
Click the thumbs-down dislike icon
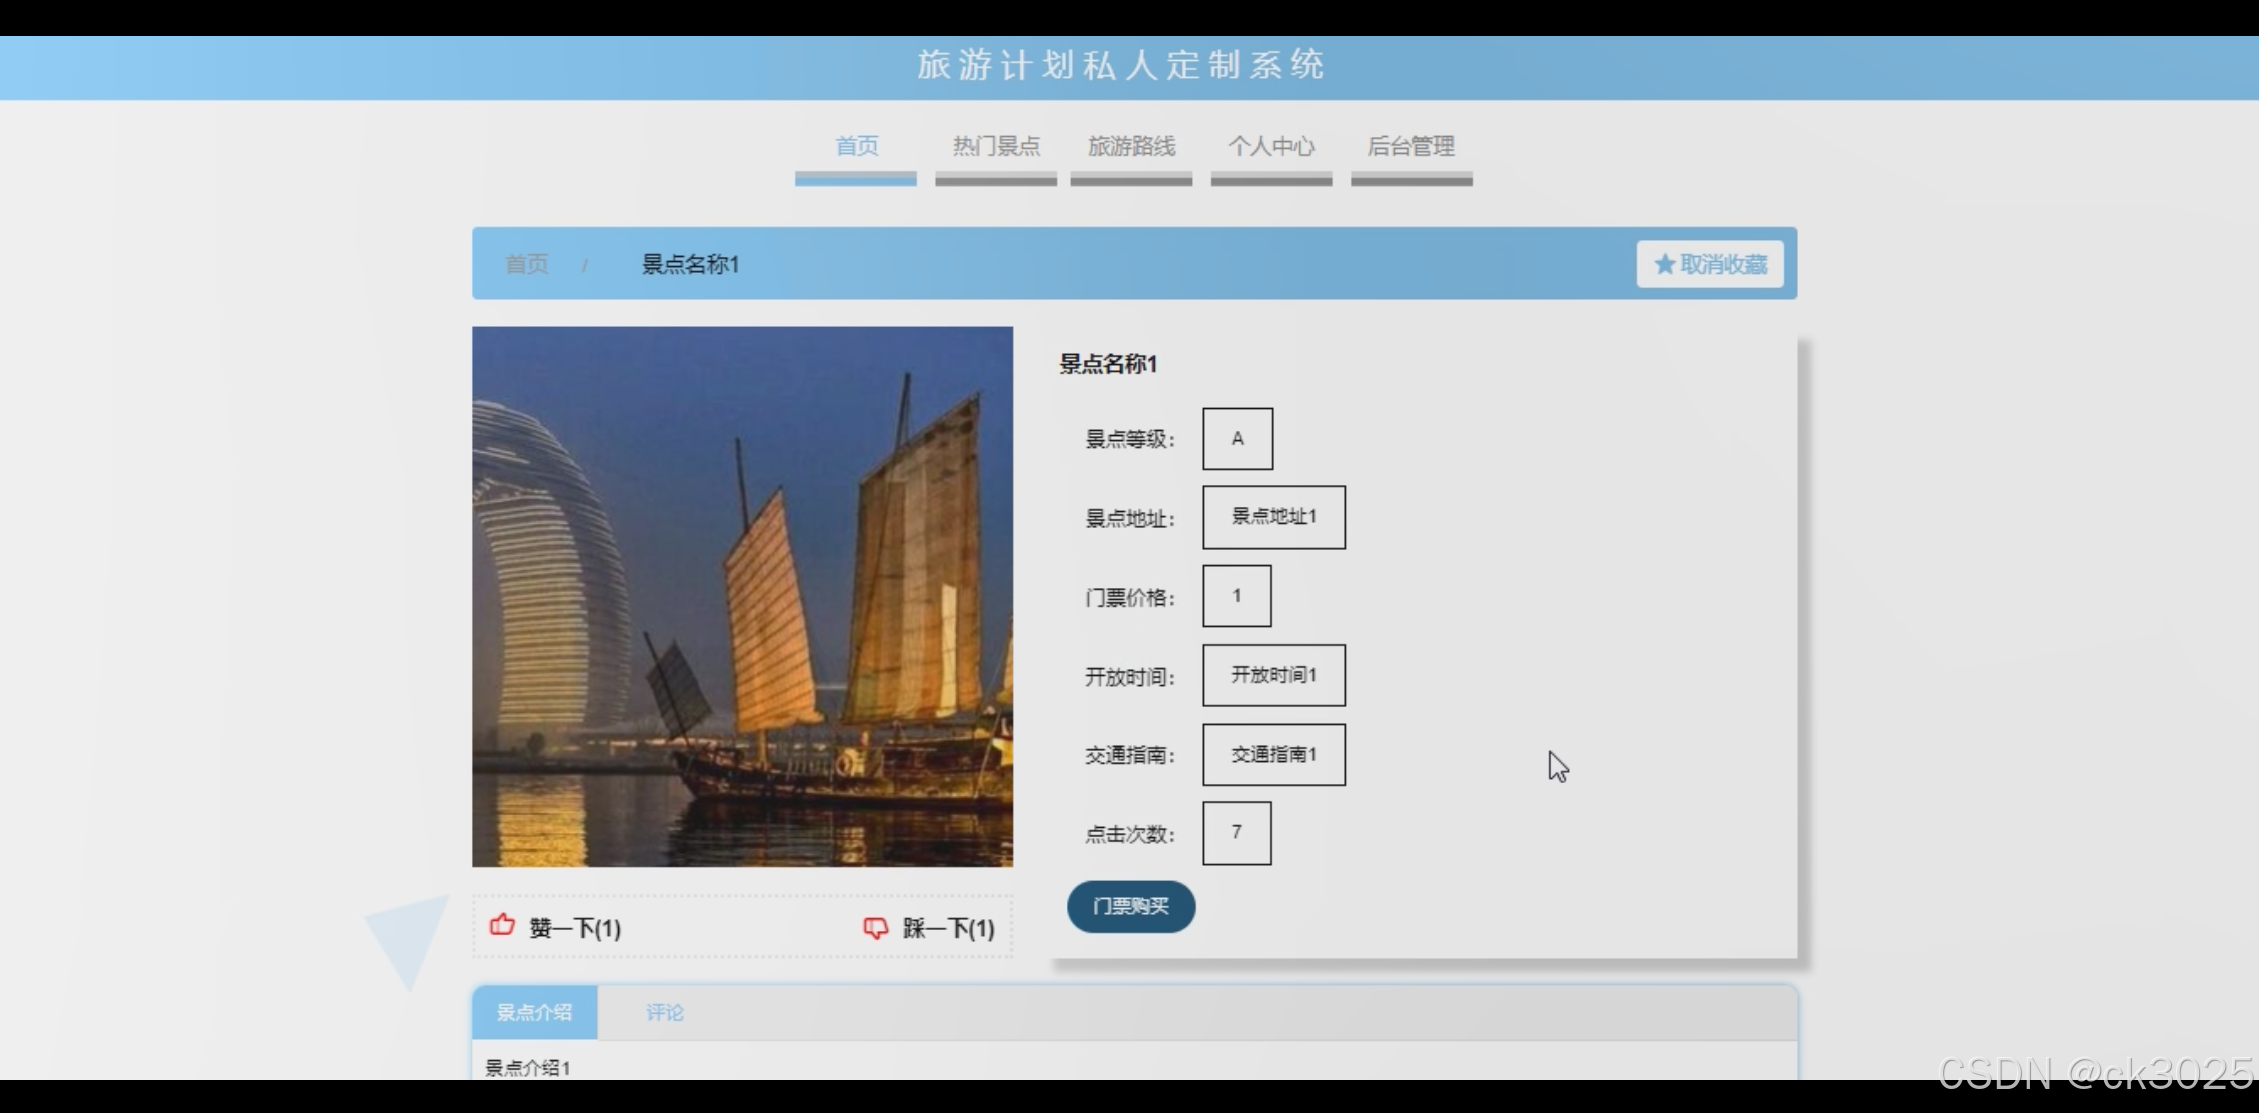(x=875, y=928)
